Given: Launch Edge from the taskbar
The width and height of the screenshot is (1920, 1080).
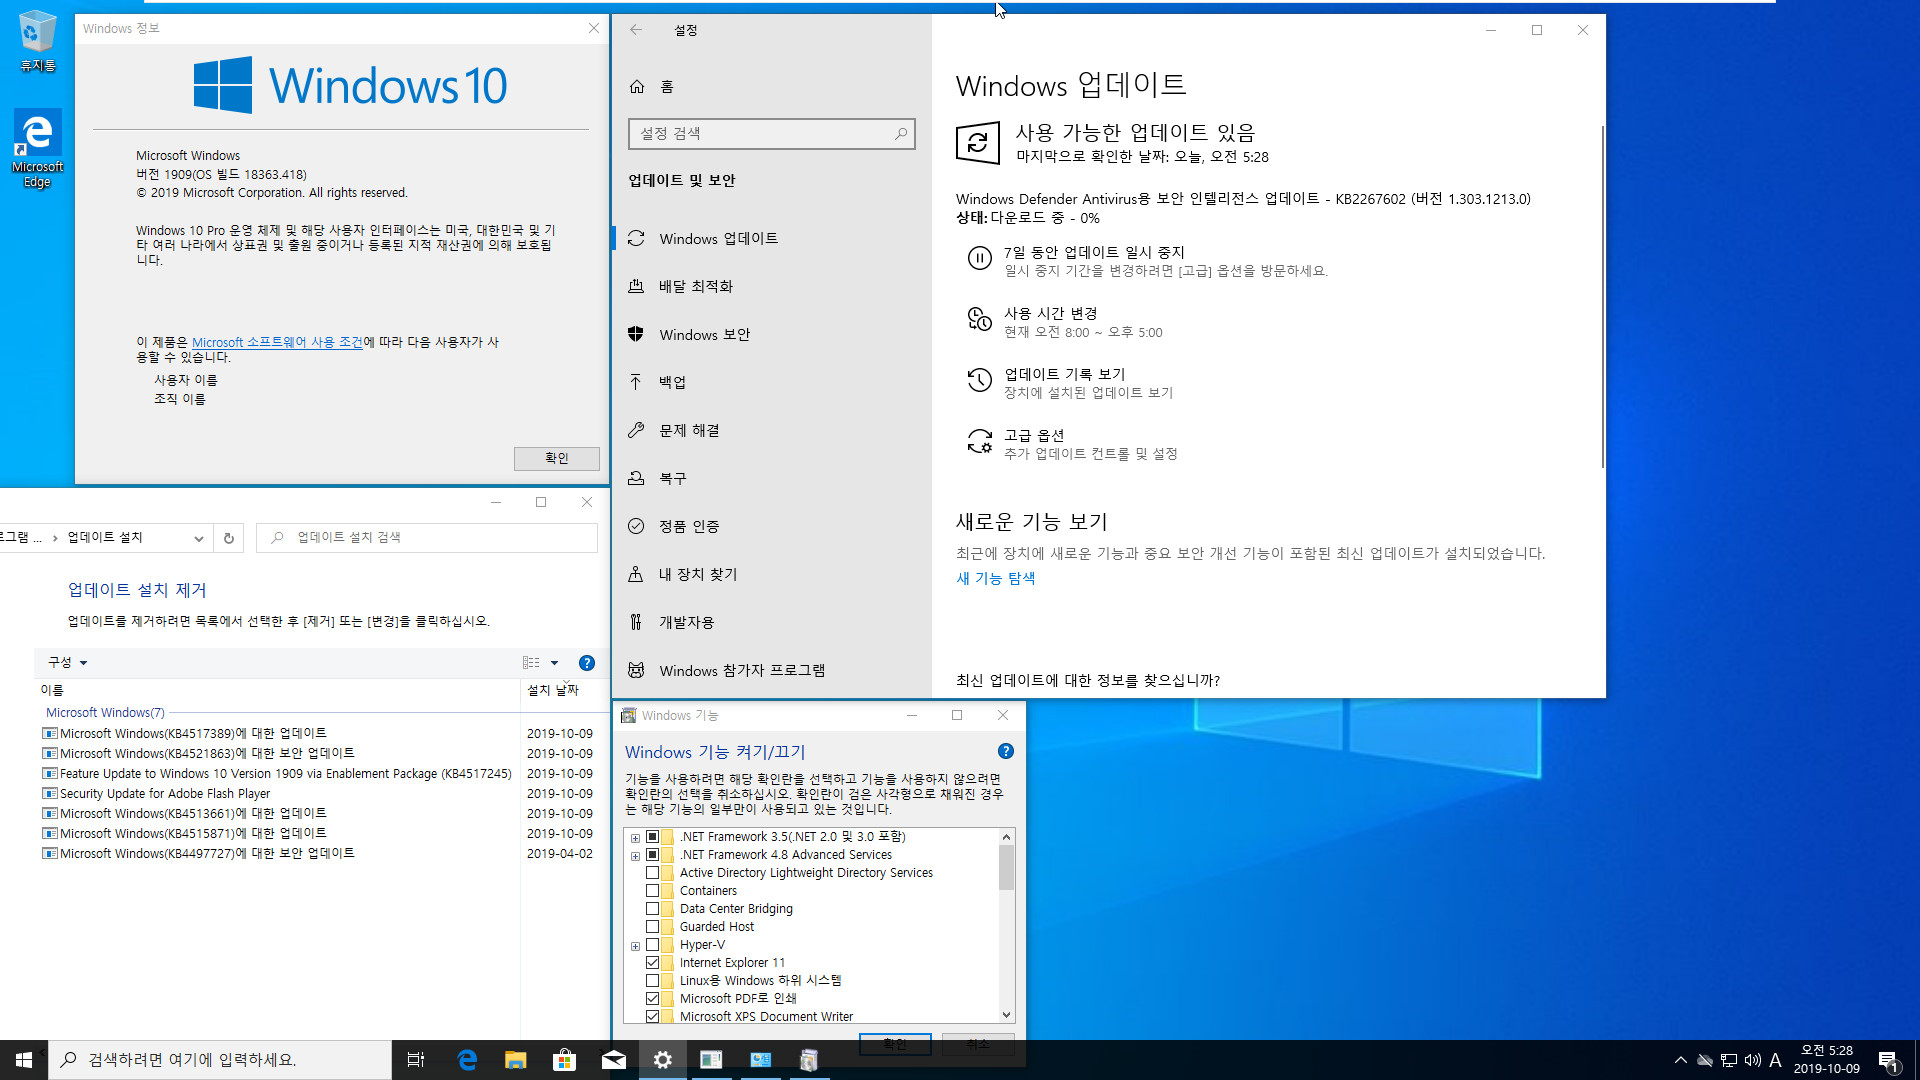Looking at the screenshot, I should (x=467, y=1060).
